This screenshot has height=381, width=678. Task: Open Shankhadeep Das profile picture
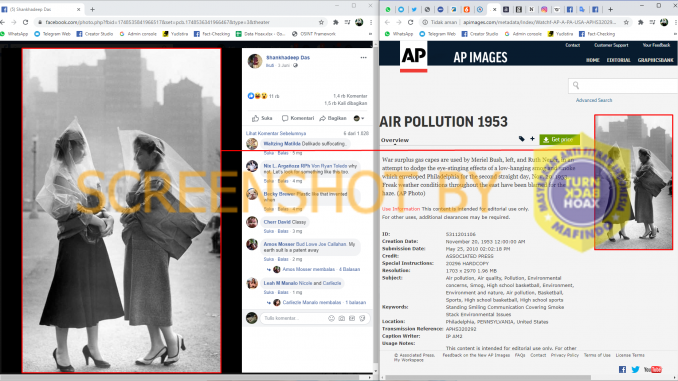255,61
